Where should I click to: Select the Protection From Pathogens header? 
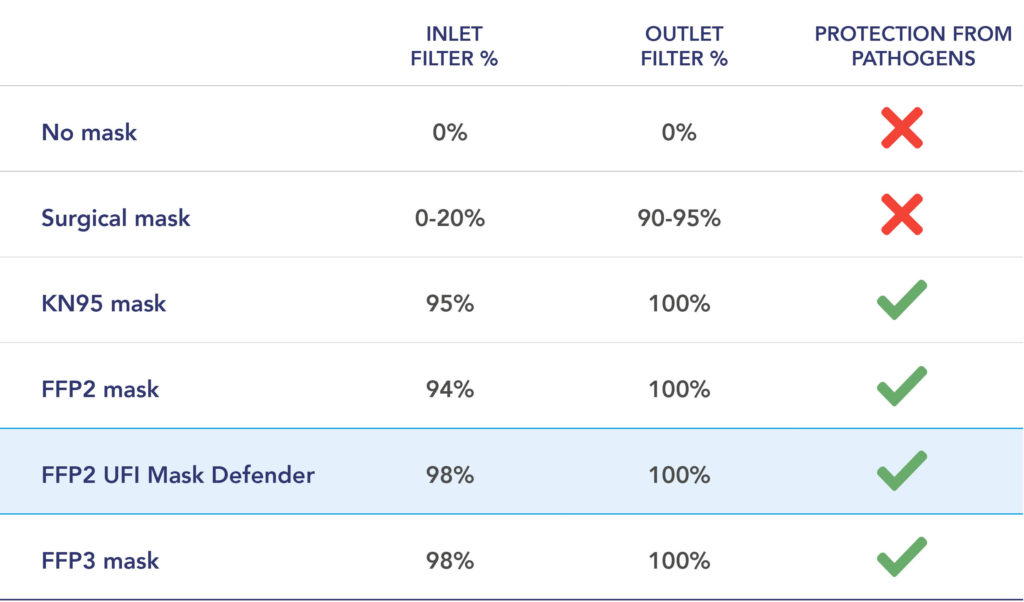(x=913, y=46)
